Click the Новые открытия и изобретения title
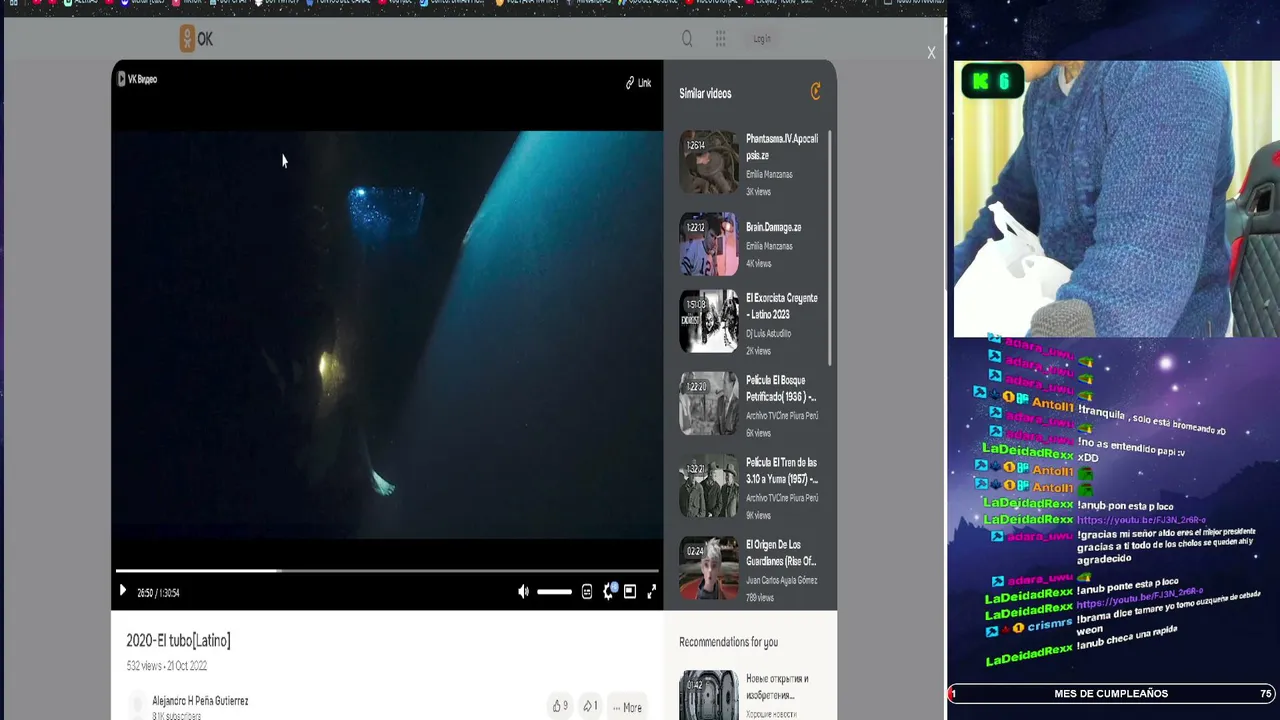The image size is (1280, 720). (x=777, y=686)
